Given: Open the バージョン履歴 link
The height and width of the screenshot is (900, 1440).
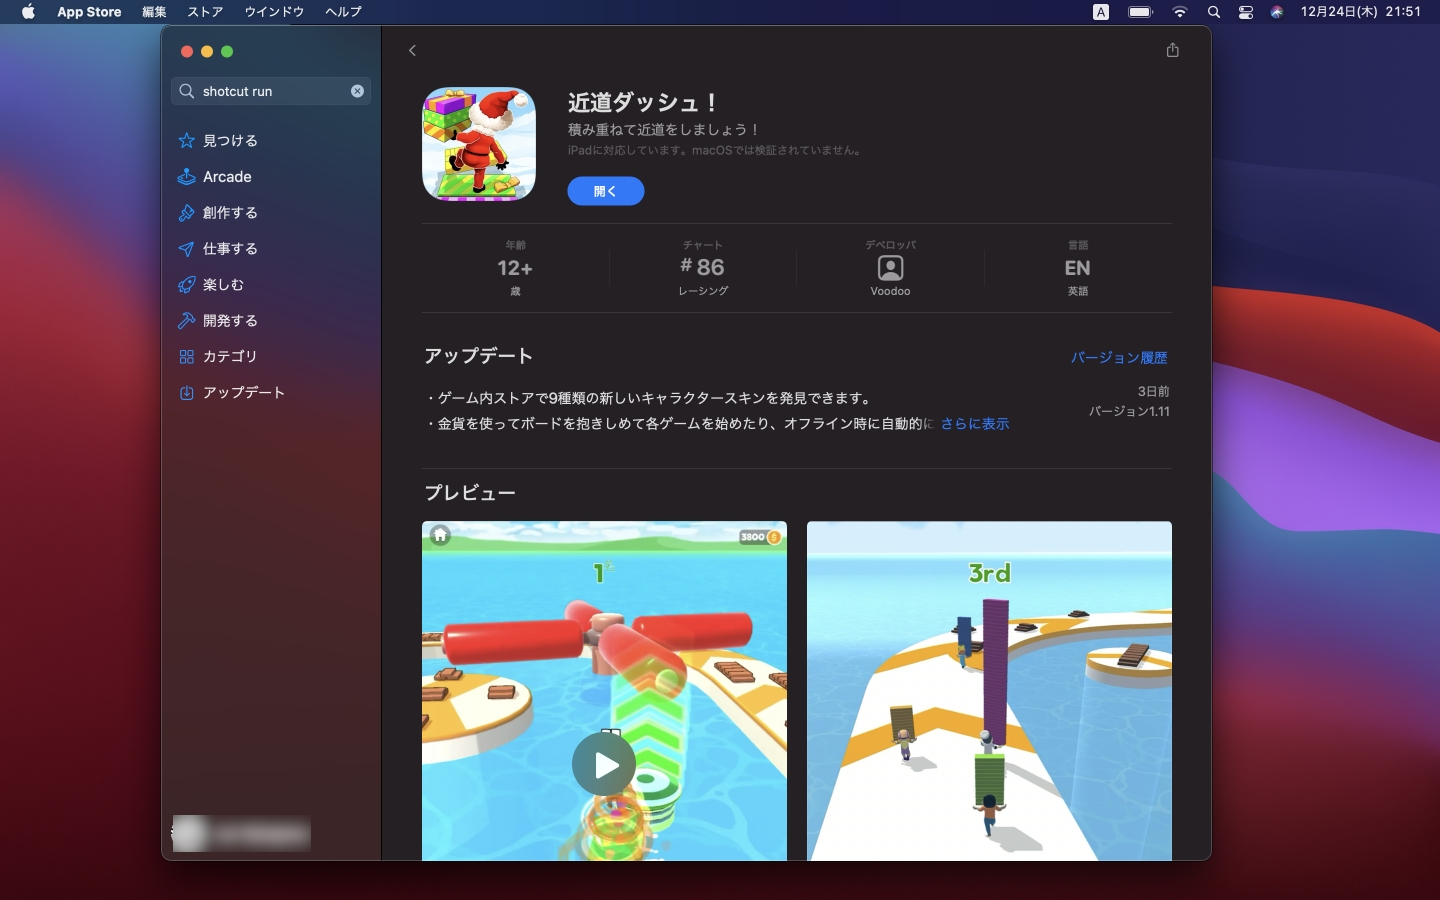Looking at the screenshot, I should coord(1119,358).
